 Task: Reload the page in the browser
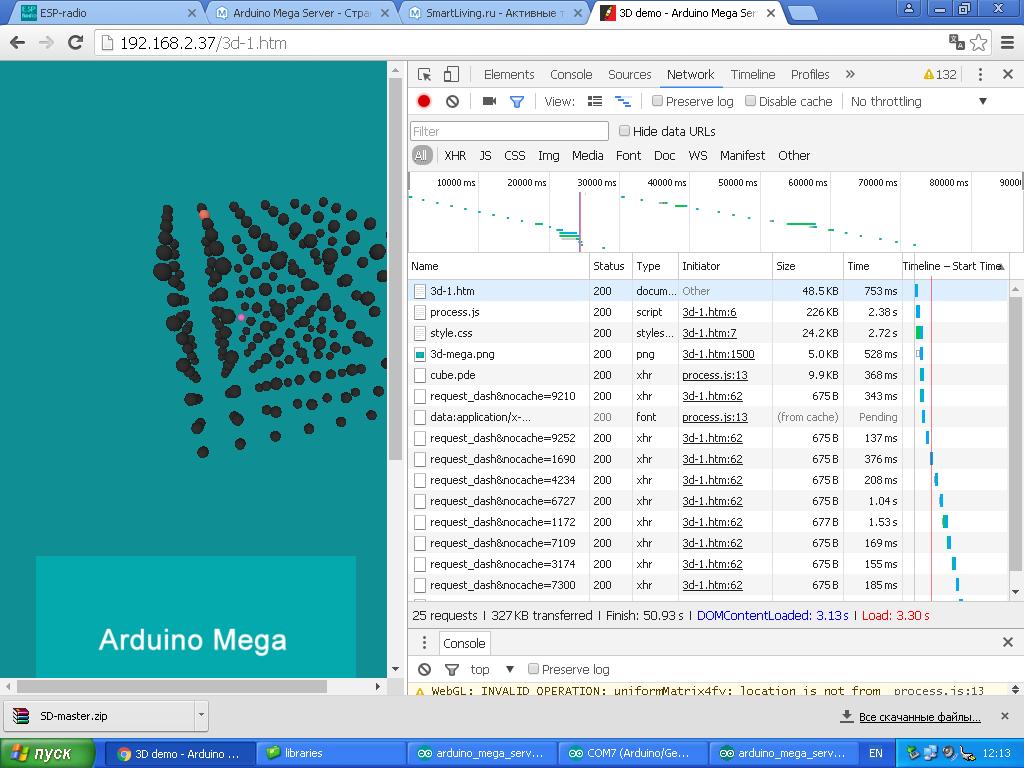tap(75, 42)
